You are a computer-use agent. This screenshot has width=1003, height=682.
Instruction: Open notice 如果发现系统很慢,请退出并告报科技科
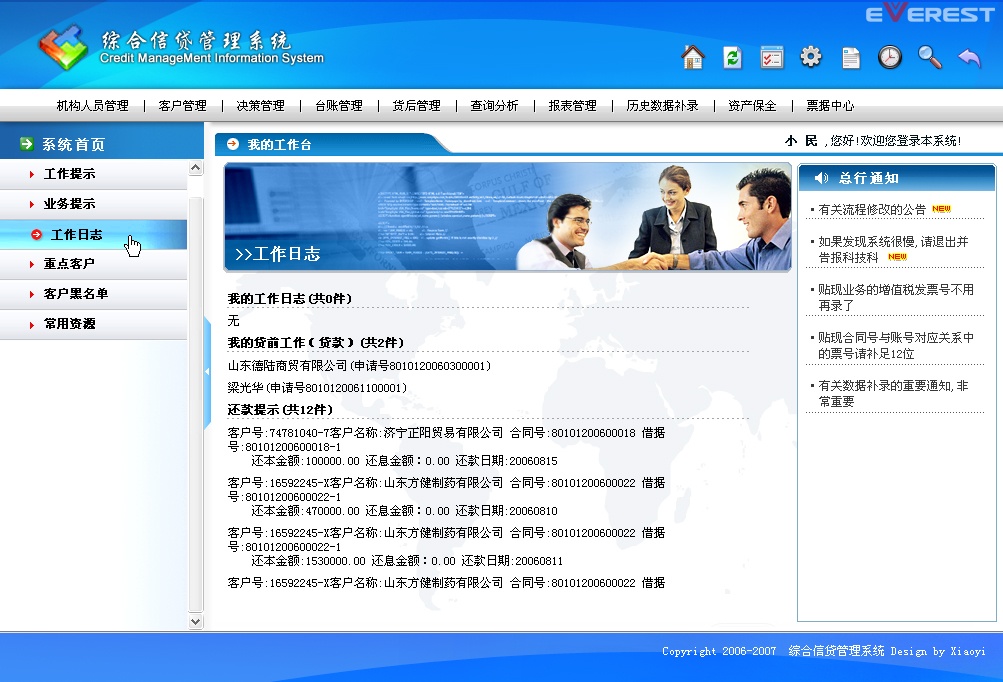pos(894,250)
